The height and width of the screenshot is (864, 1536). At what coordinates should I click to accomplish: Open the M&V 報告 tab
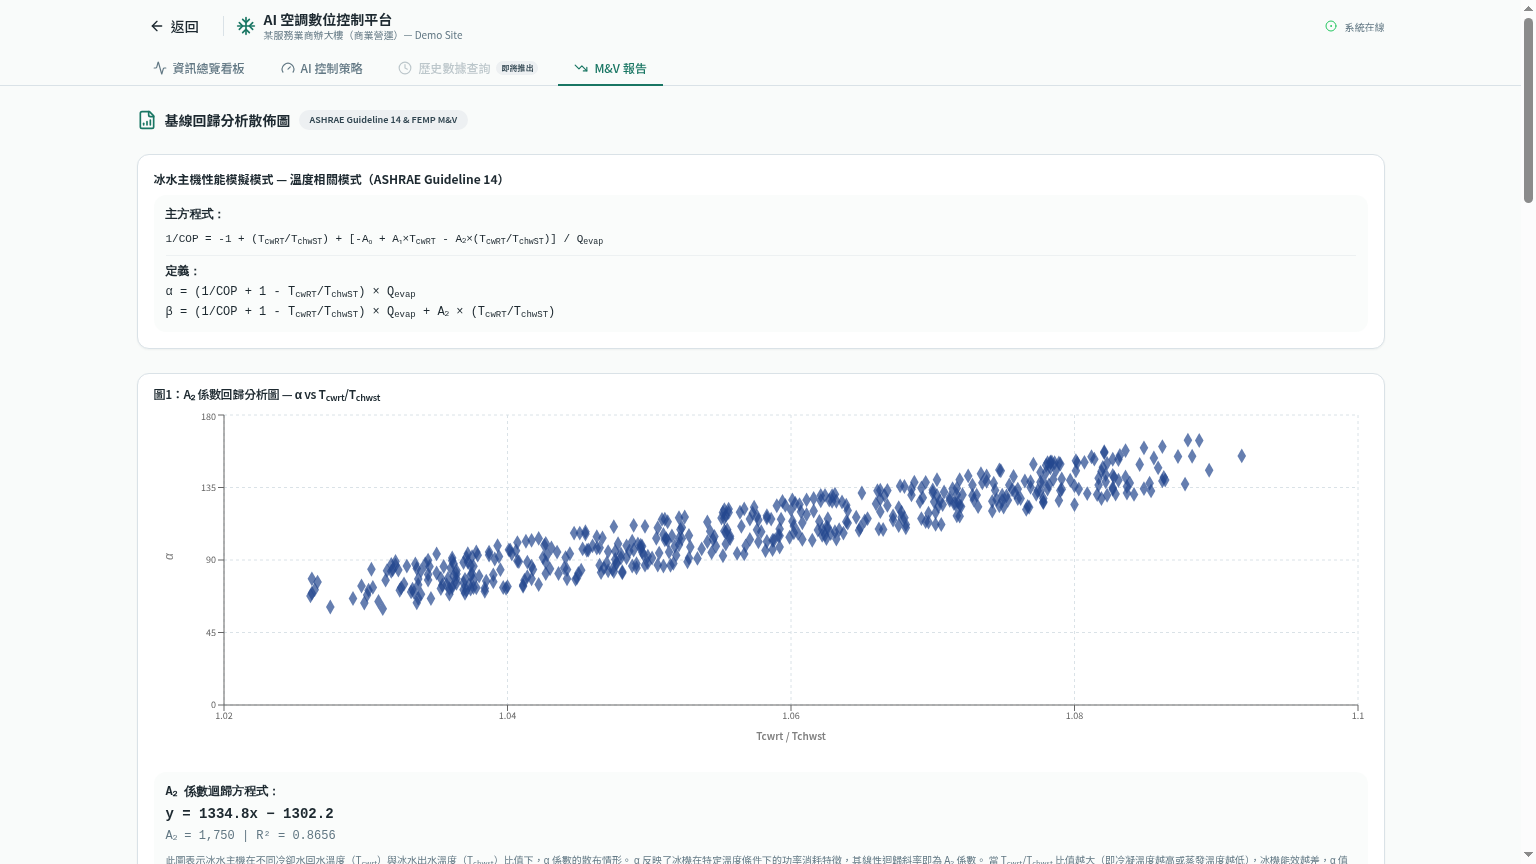[610, 68]
